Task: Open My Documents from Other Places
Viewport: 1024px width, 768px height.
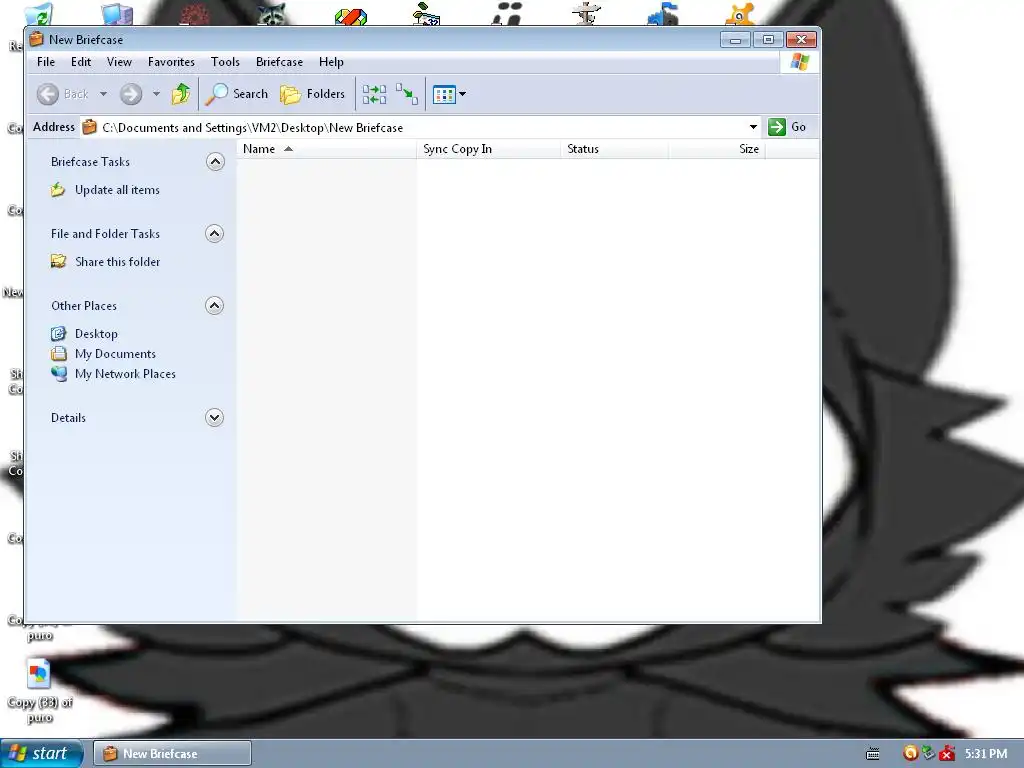Action: coord(116,354)
